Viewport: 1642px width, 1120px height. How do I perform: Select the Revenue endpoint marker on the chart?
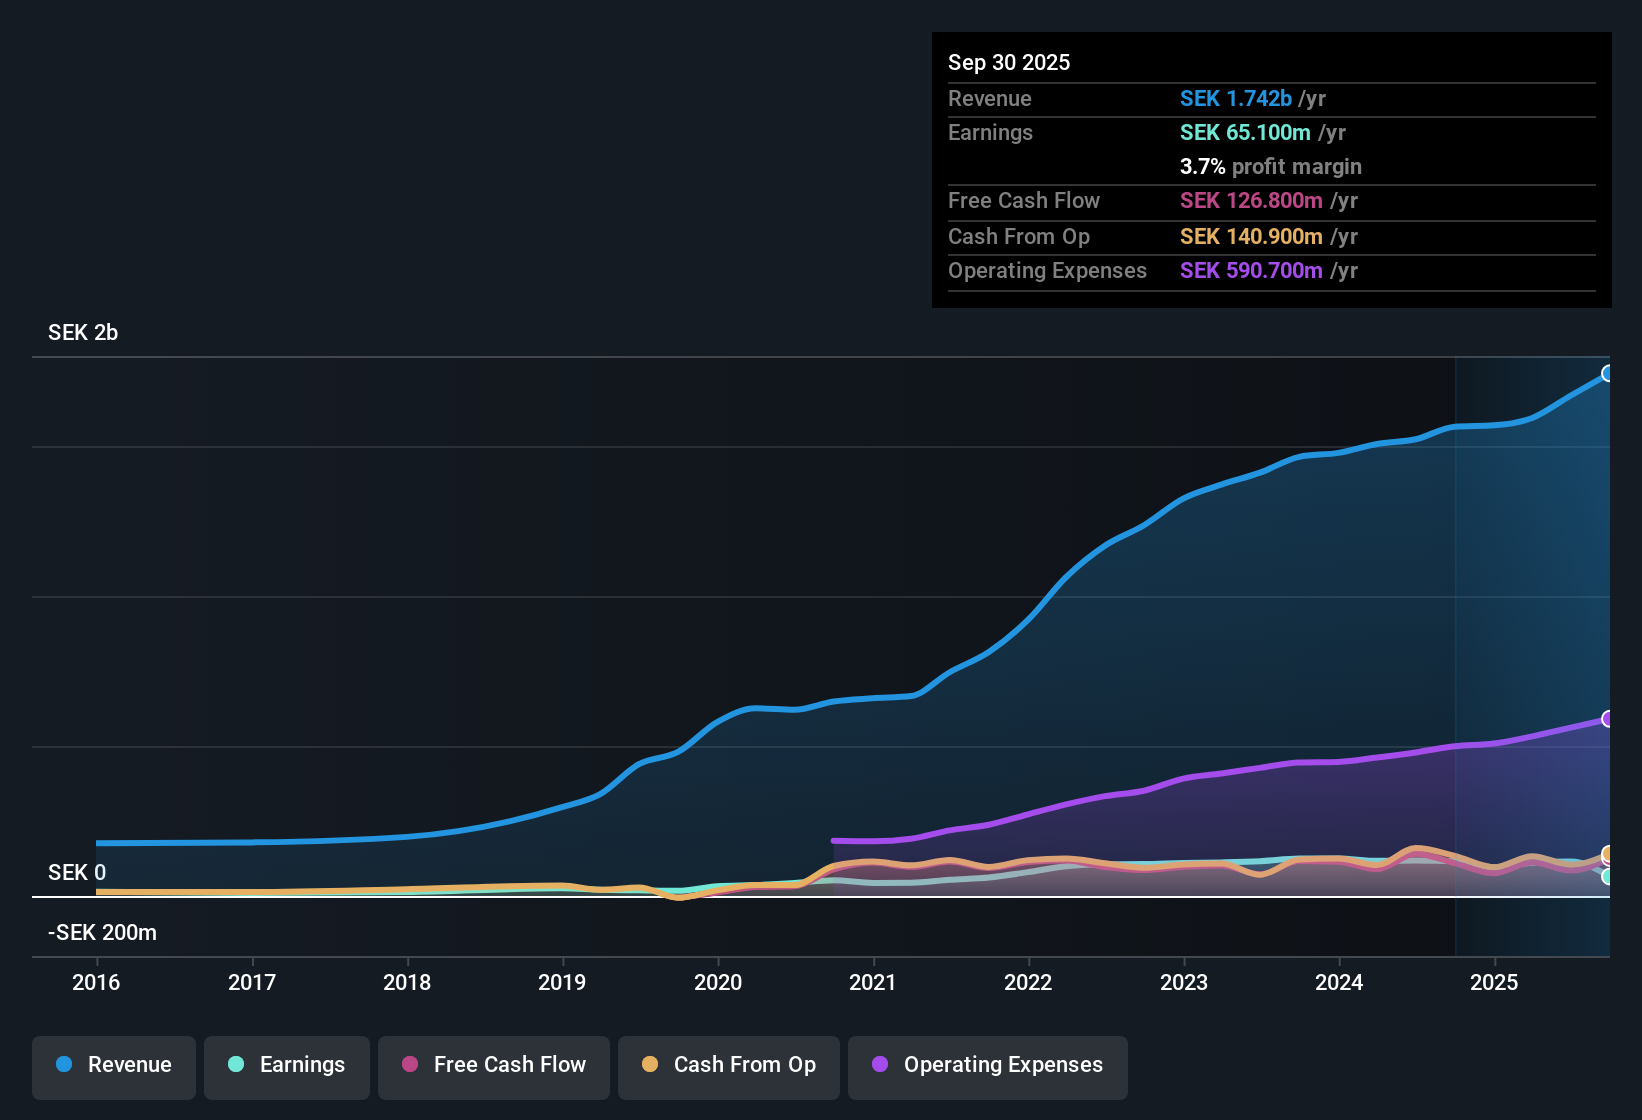tap(1608, 373)
